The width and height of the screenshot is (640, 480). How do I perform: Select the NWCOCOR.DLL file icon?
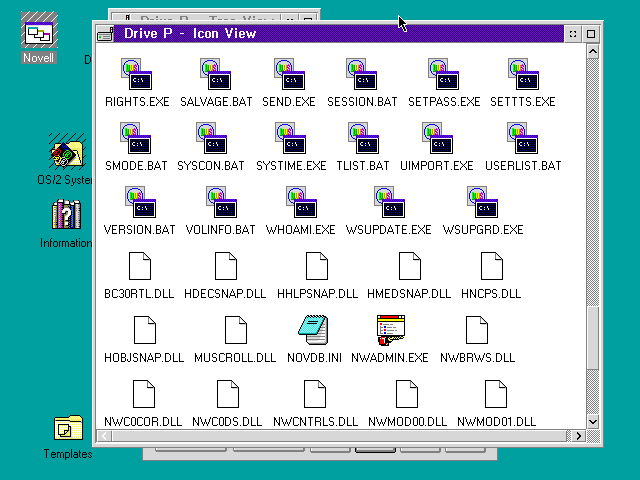click(x=144, y=394)
